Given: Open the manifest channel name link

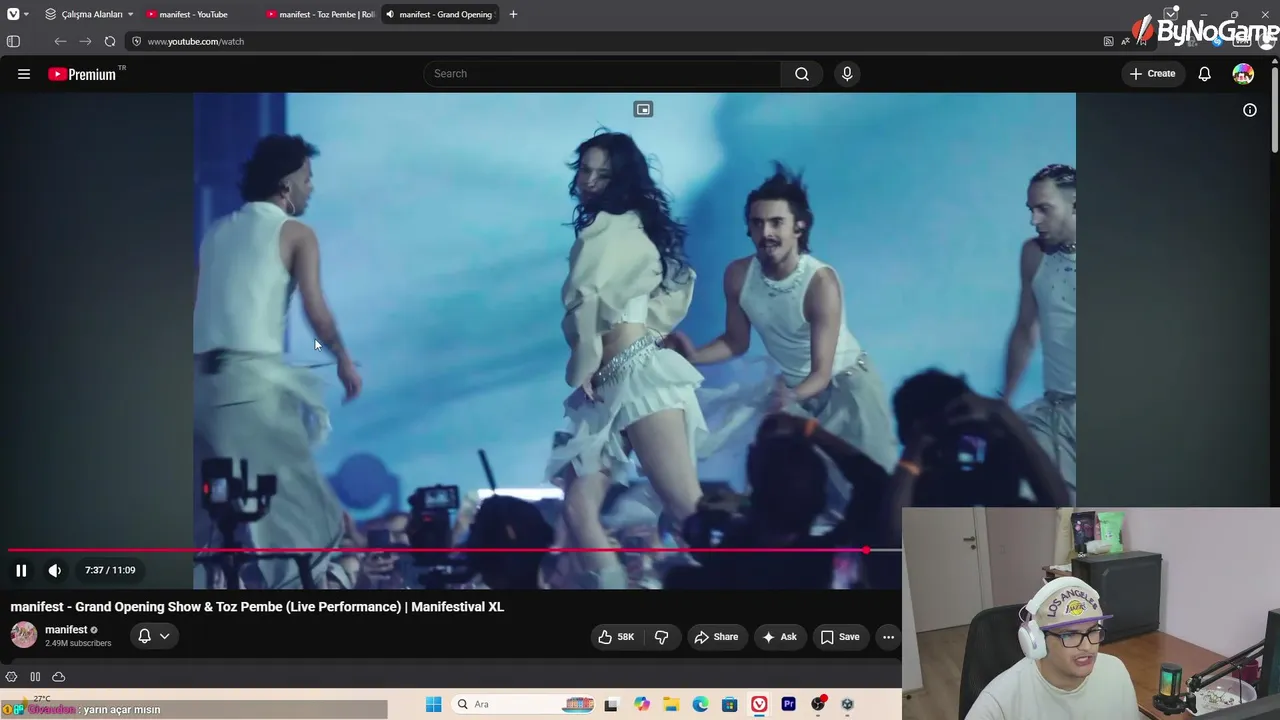Looking at the screenshot, I should (66, 630).
